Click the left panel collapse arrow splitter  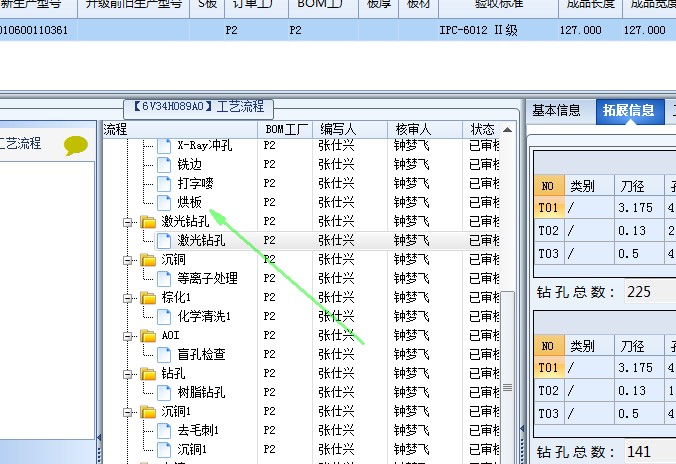click(99, 437)
